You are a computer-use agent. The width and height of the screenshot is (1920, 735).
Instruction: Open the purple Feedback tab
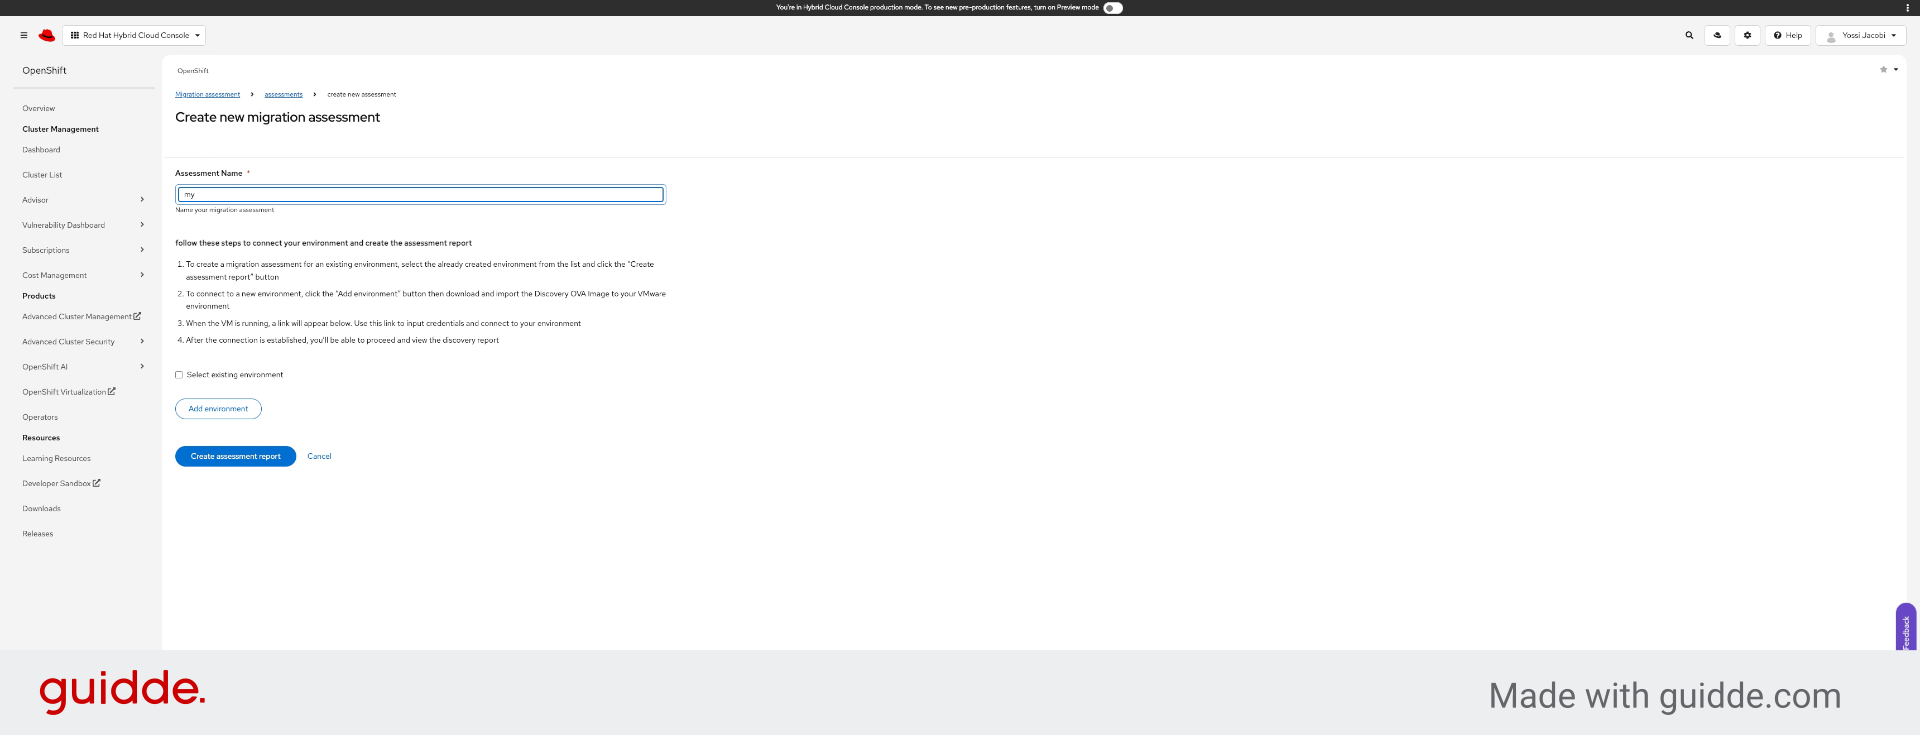pos(1906,628)
